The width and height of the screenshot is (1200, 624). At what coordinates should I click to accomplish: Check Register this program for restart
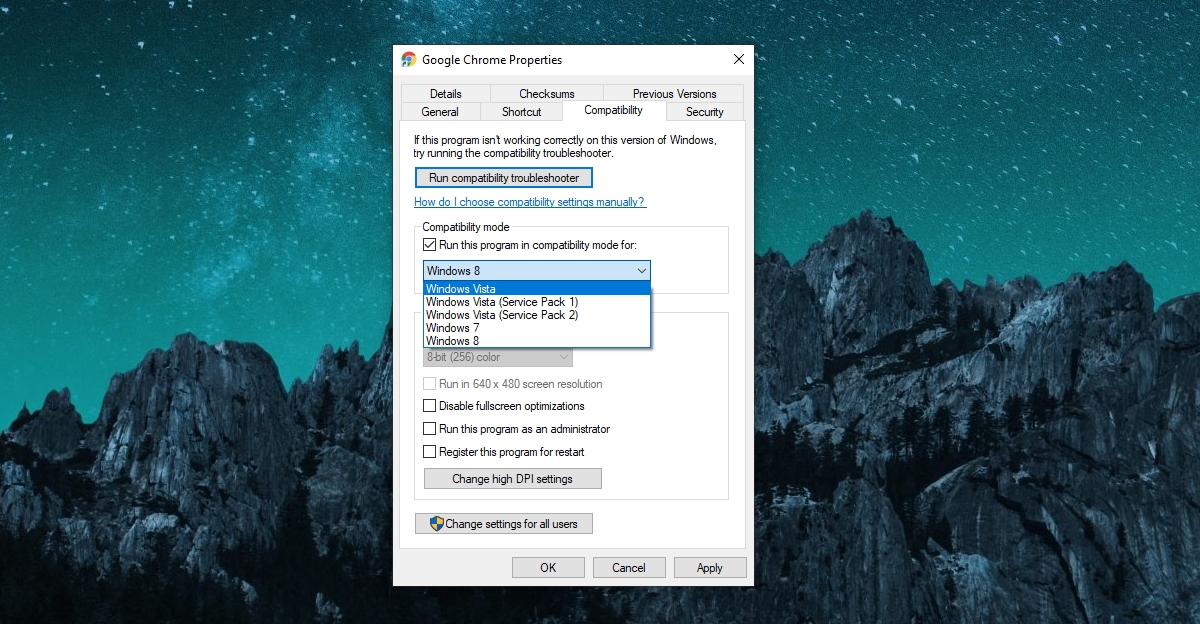point(430,452)
